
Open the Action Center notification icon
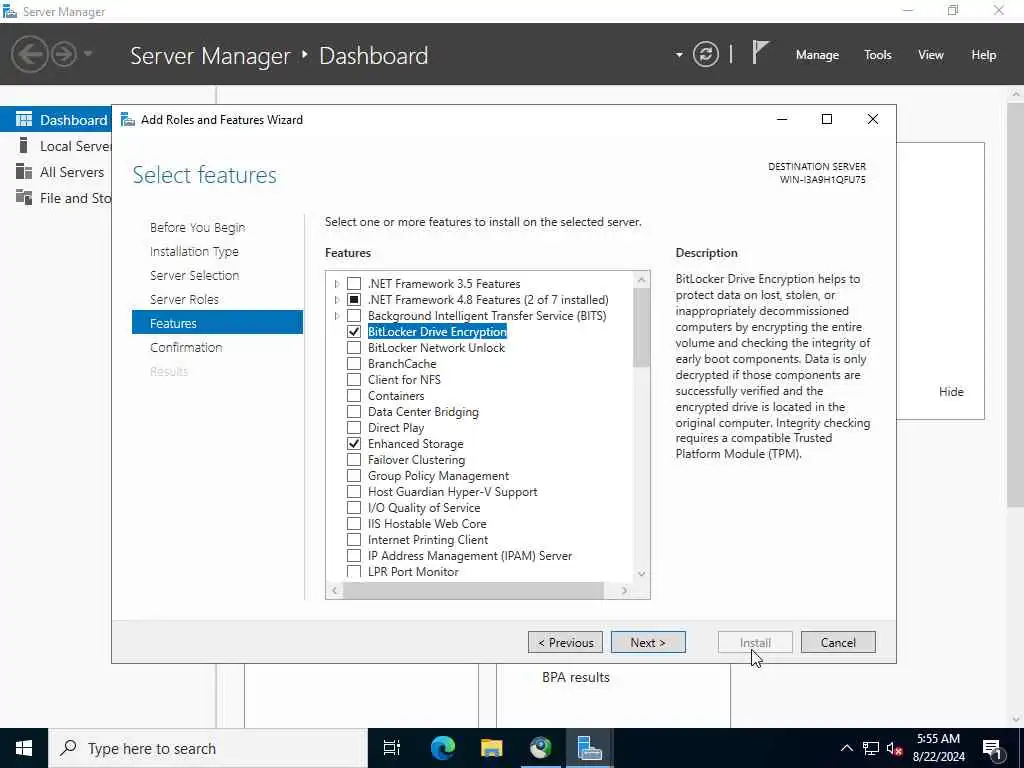point(992,748)
